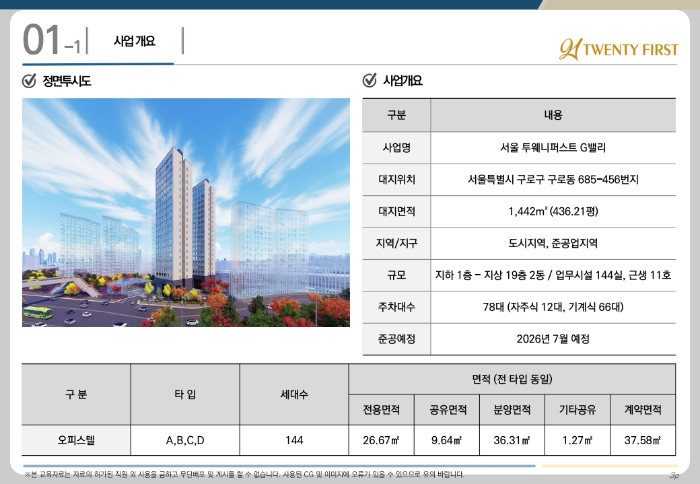Screen dimensions: 700x484
Task: Select the 지역/지구 row label
Action: [396, 243]
